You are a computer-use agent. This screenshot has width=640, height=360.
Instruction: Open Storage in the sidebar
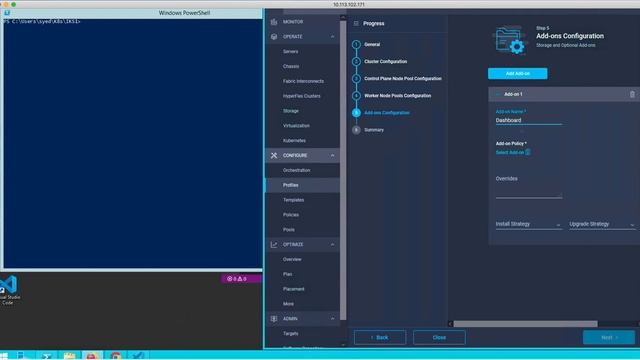(x=290, y=111)
